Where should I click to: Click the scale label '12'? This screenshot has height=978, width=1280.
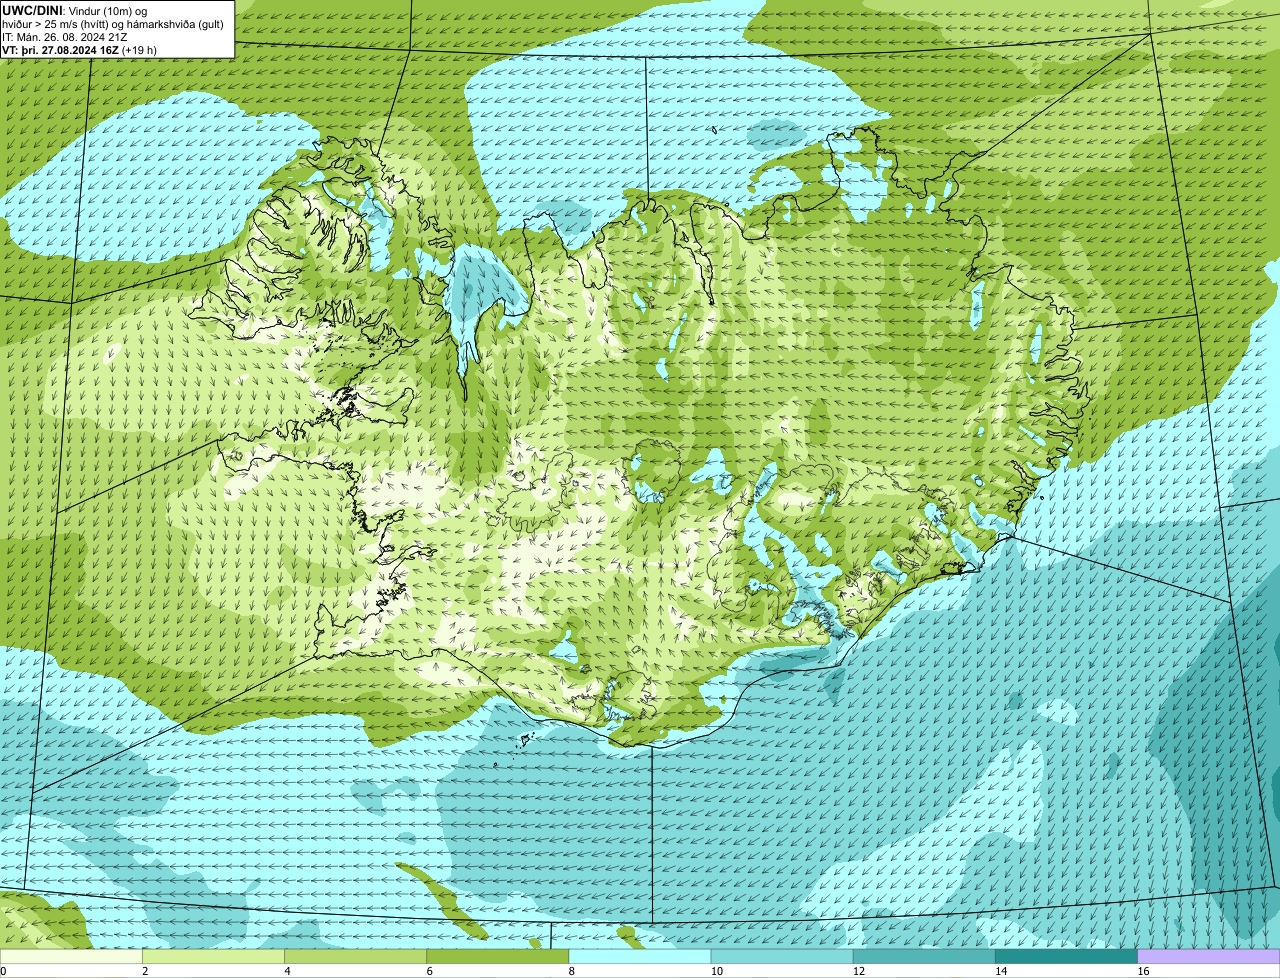(x=859, y=971)
